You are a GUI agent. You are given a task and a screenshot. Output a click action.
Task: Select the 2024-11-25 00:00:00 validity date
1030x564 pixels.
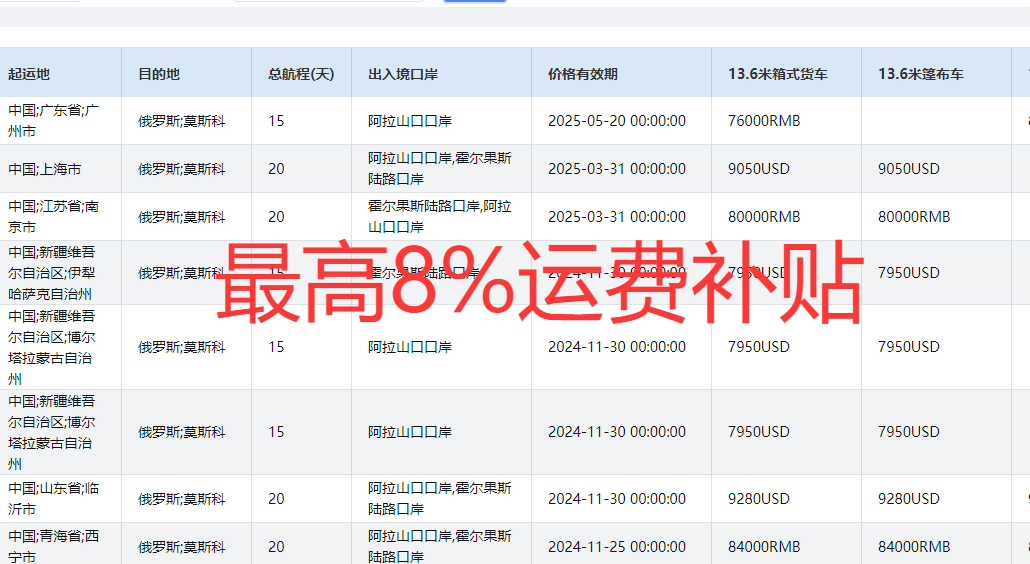617,547
